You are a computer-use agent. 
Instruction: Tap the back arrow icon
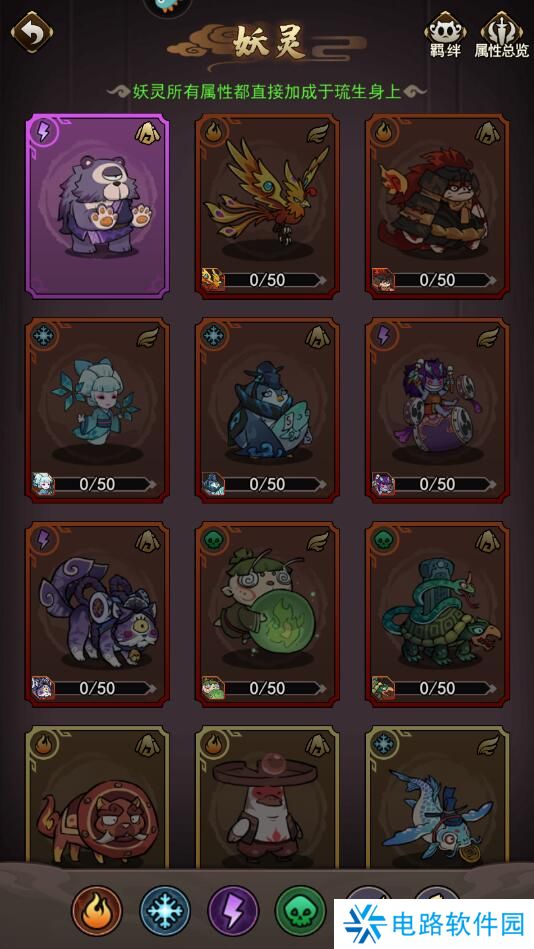coord(31,32)
